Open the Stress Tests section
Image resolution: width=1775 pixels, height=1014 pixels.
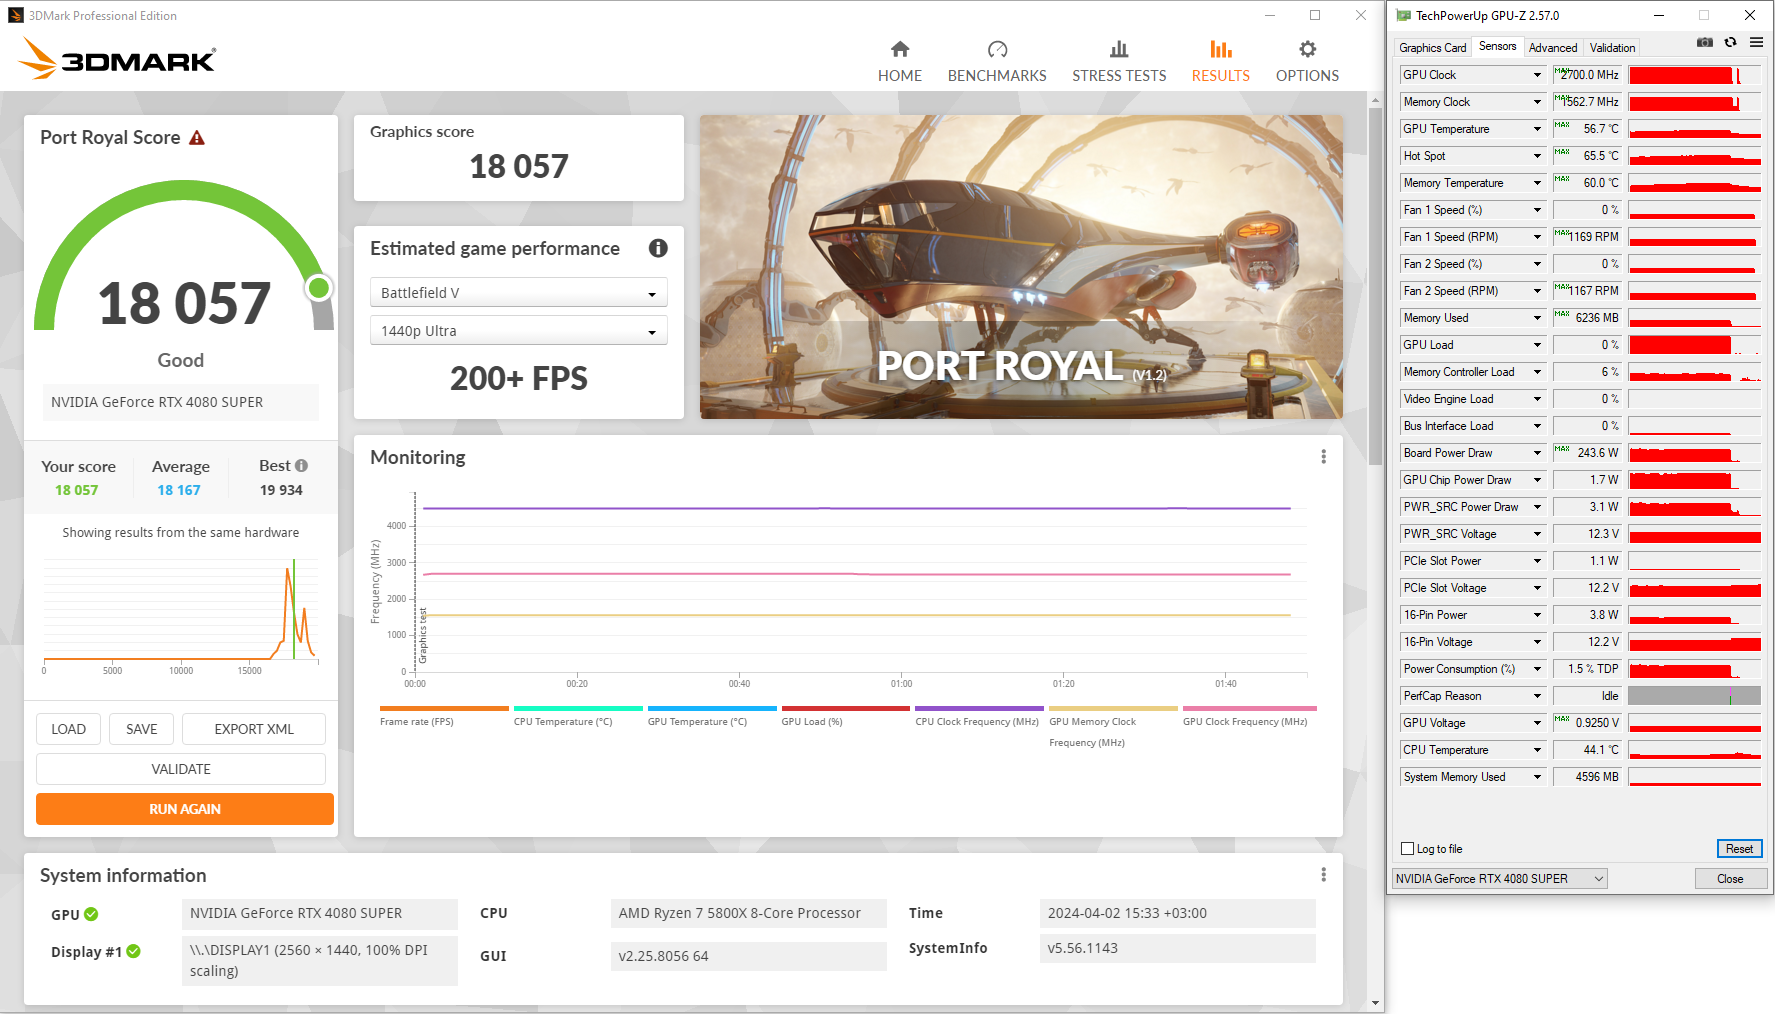[1119, 62]
